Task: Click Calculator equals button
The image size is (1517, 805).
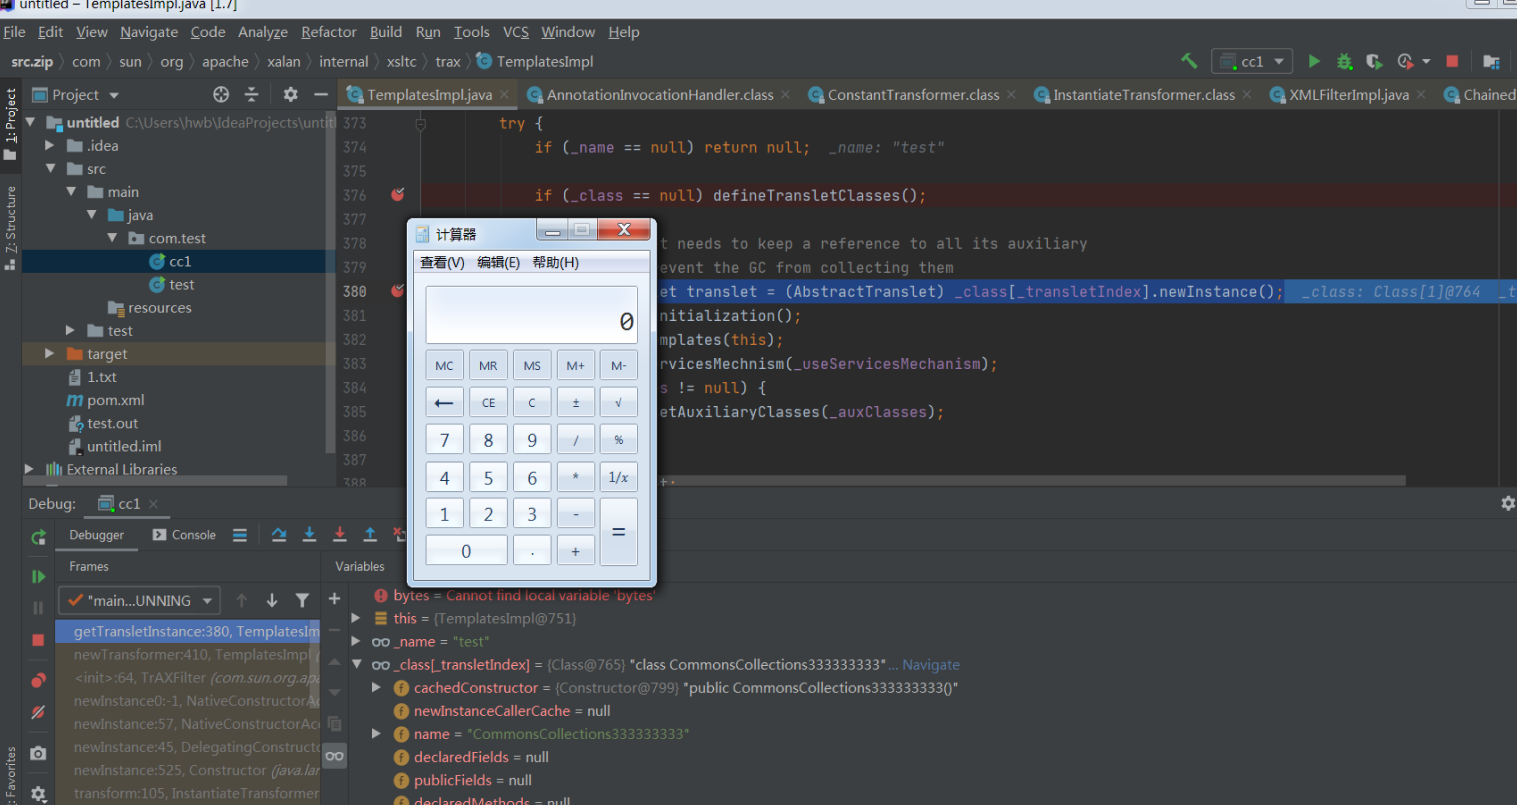Action: [618, 532]
